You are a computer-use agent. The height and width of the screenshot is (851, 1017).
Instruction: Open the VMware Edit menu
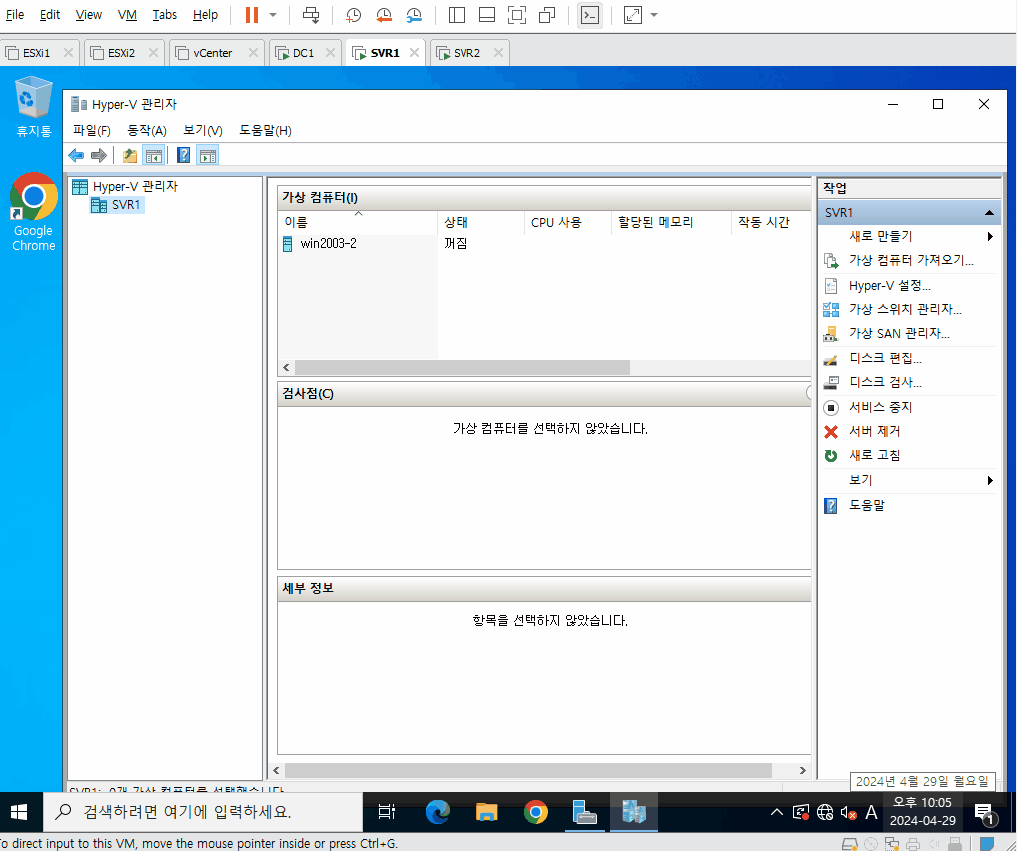pyautogui.click(x=50, y=15)
